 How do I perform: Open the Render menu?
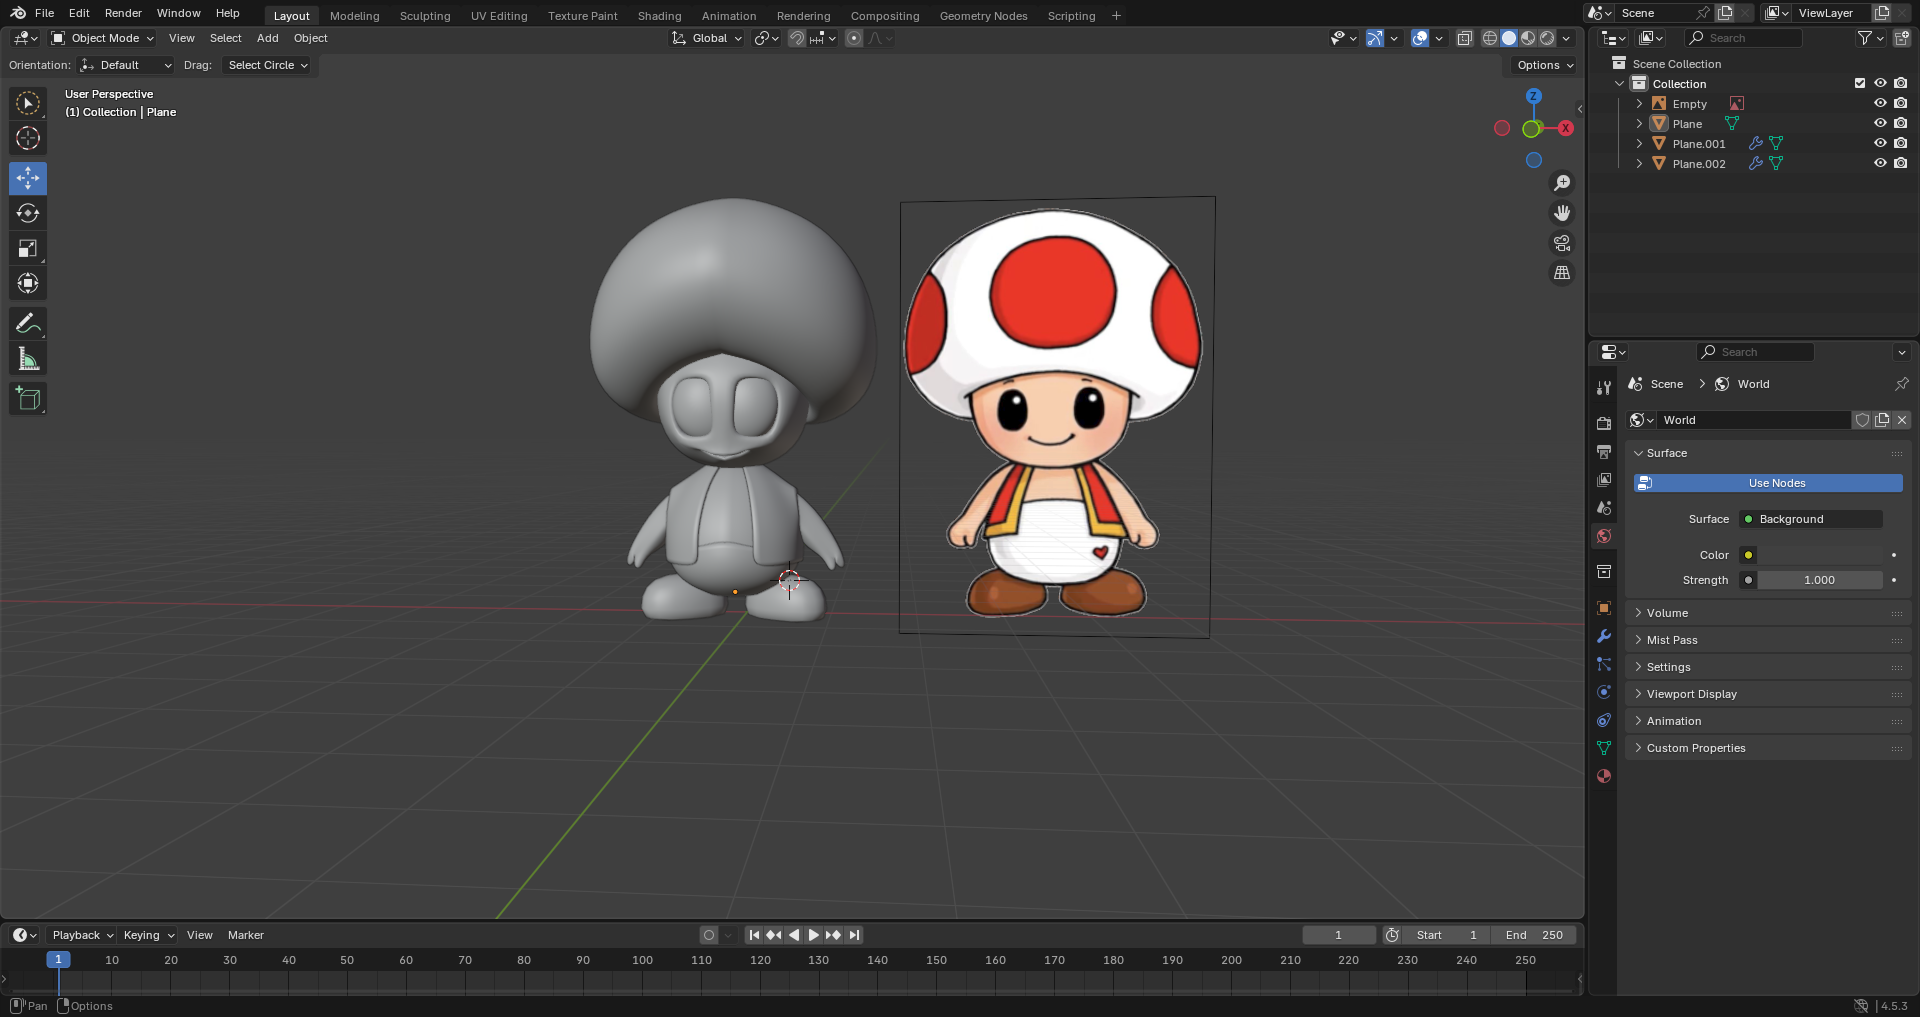(123, 13)
